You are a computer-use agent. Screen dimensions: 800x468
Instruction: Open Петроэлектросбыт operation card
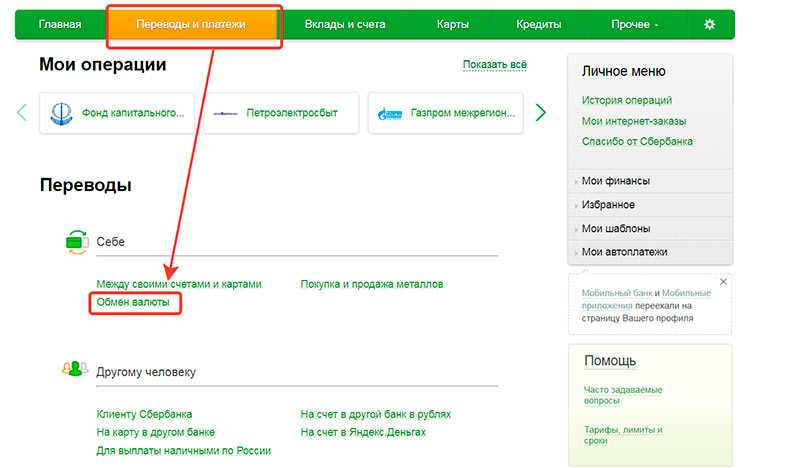281,113
